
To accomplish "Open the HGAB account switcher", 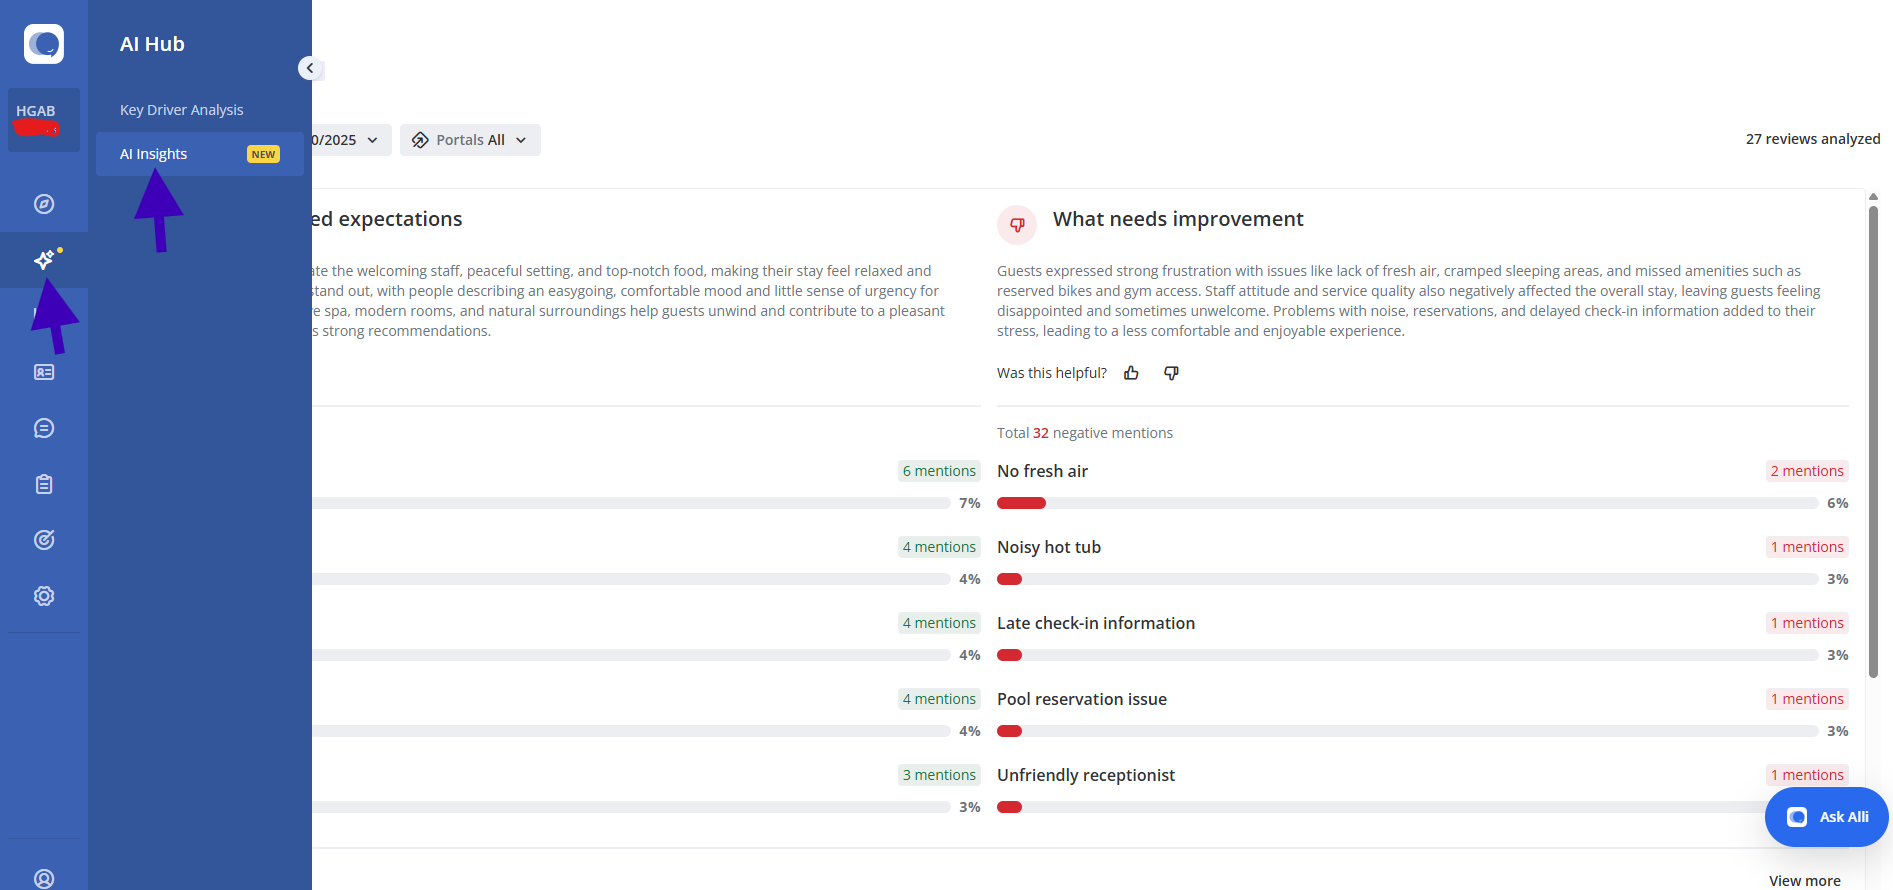I will 44,120.
